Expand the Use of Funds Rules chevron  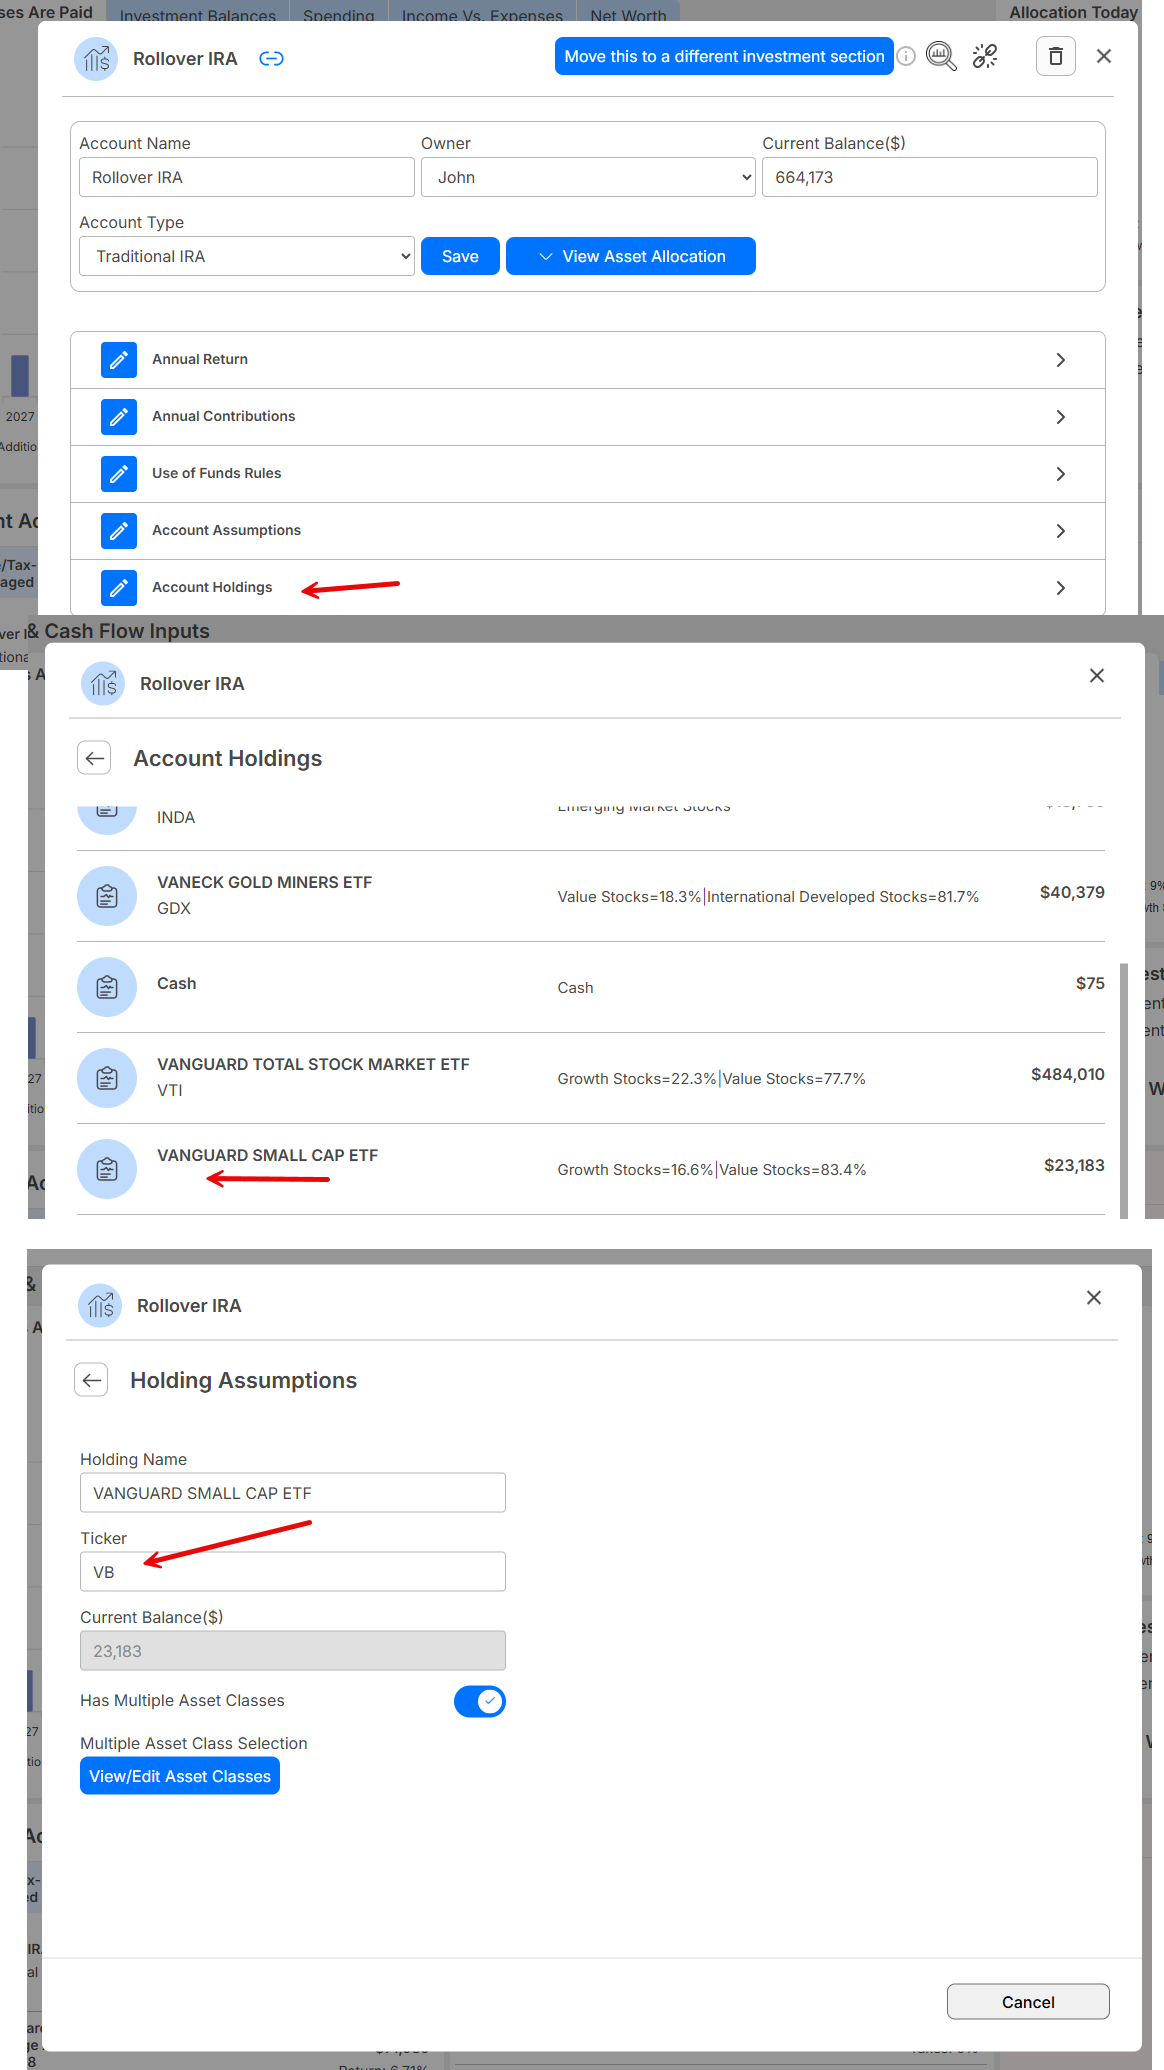coord(1061,474)
